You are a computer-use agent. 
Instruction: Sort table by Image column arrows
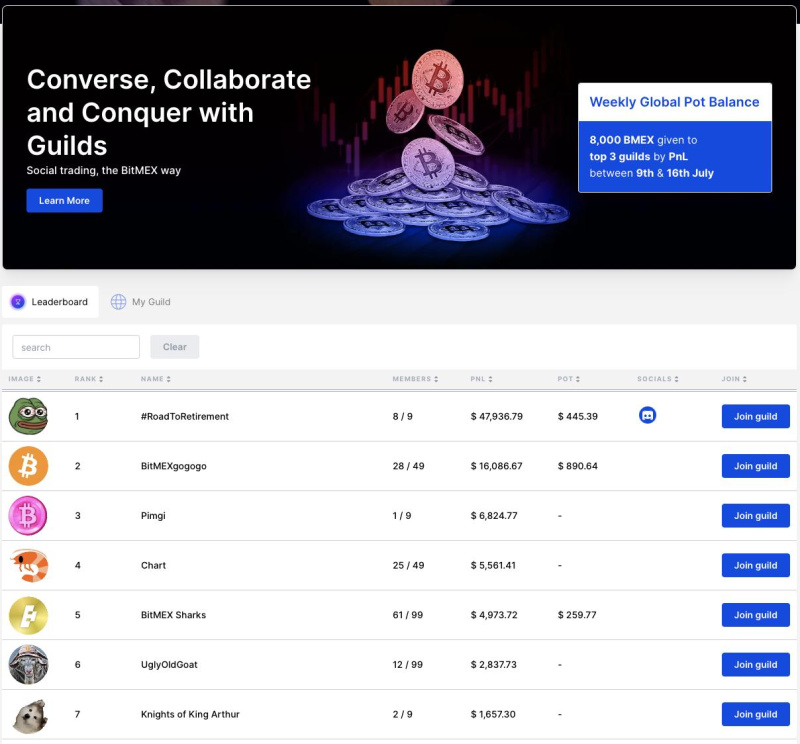click(39, 379)
